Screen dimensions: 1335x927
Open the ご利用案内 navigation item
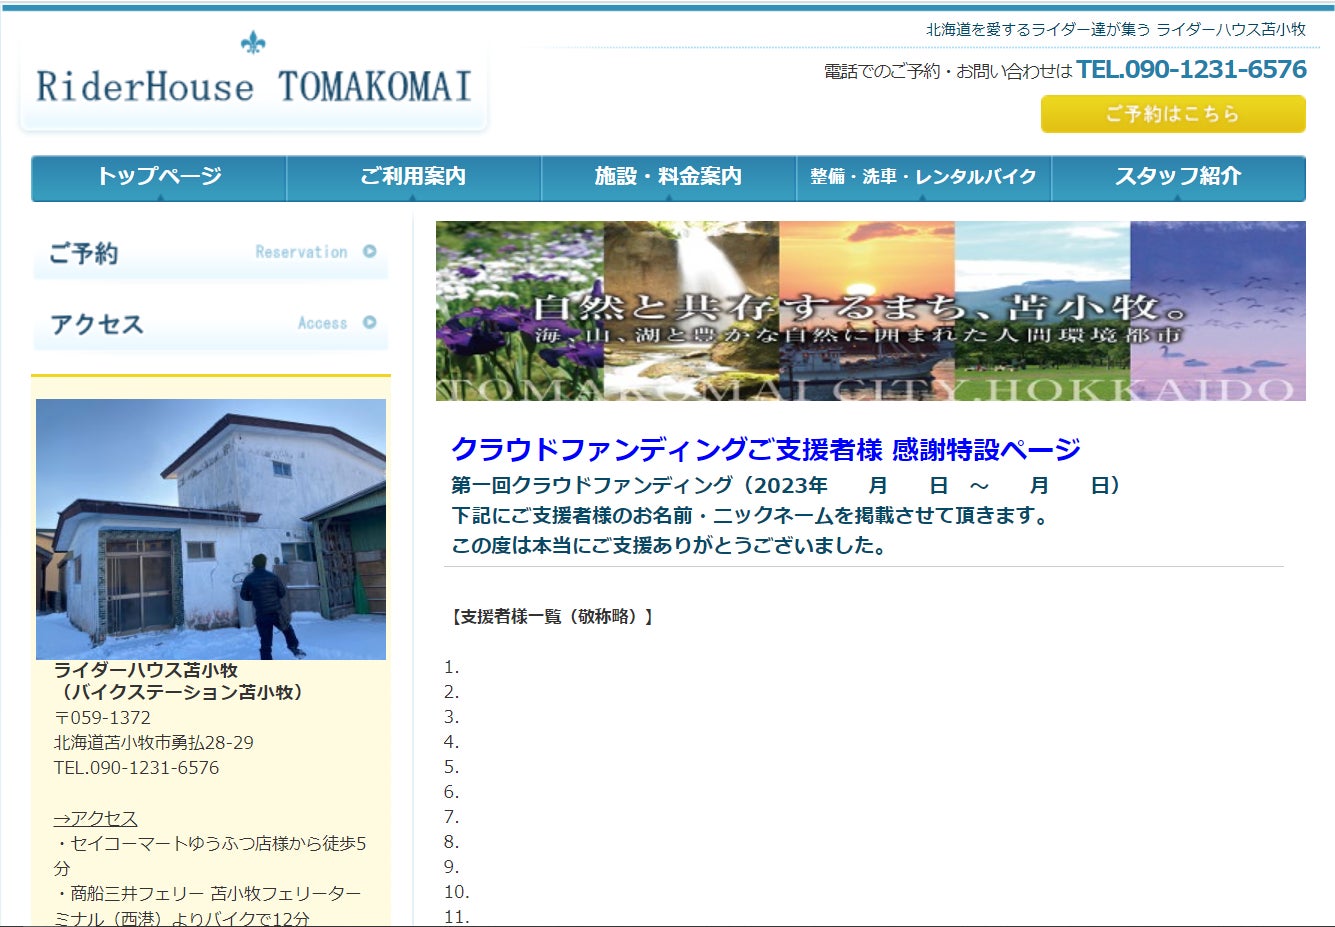[413, 177]
